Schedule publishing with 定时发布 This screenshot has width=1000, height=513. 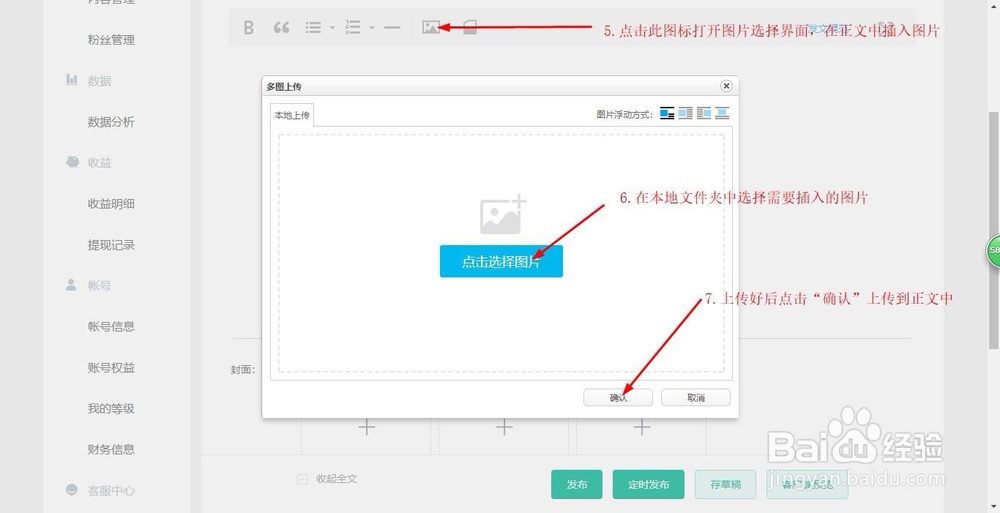tap(649, 484)
